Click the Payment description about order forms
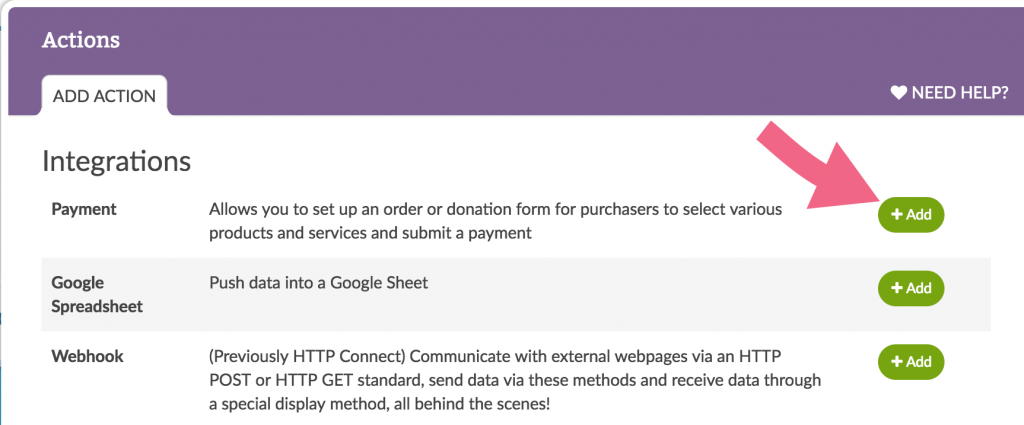Screen dimensions: 1024x425 (495, 221)
